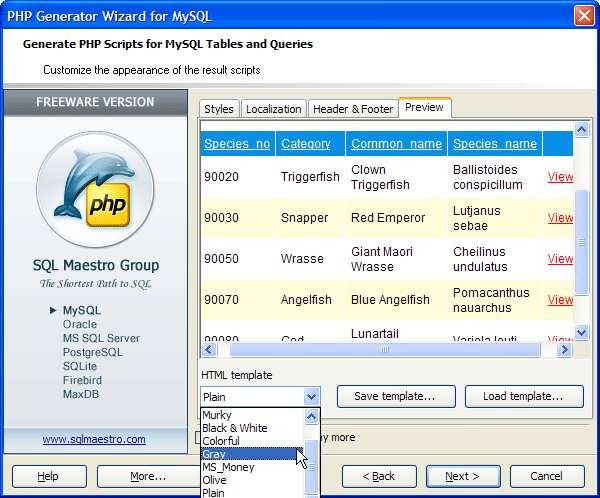
Task: Click preview vertical scrollbar down arrow
Action: tap(581, 332)
